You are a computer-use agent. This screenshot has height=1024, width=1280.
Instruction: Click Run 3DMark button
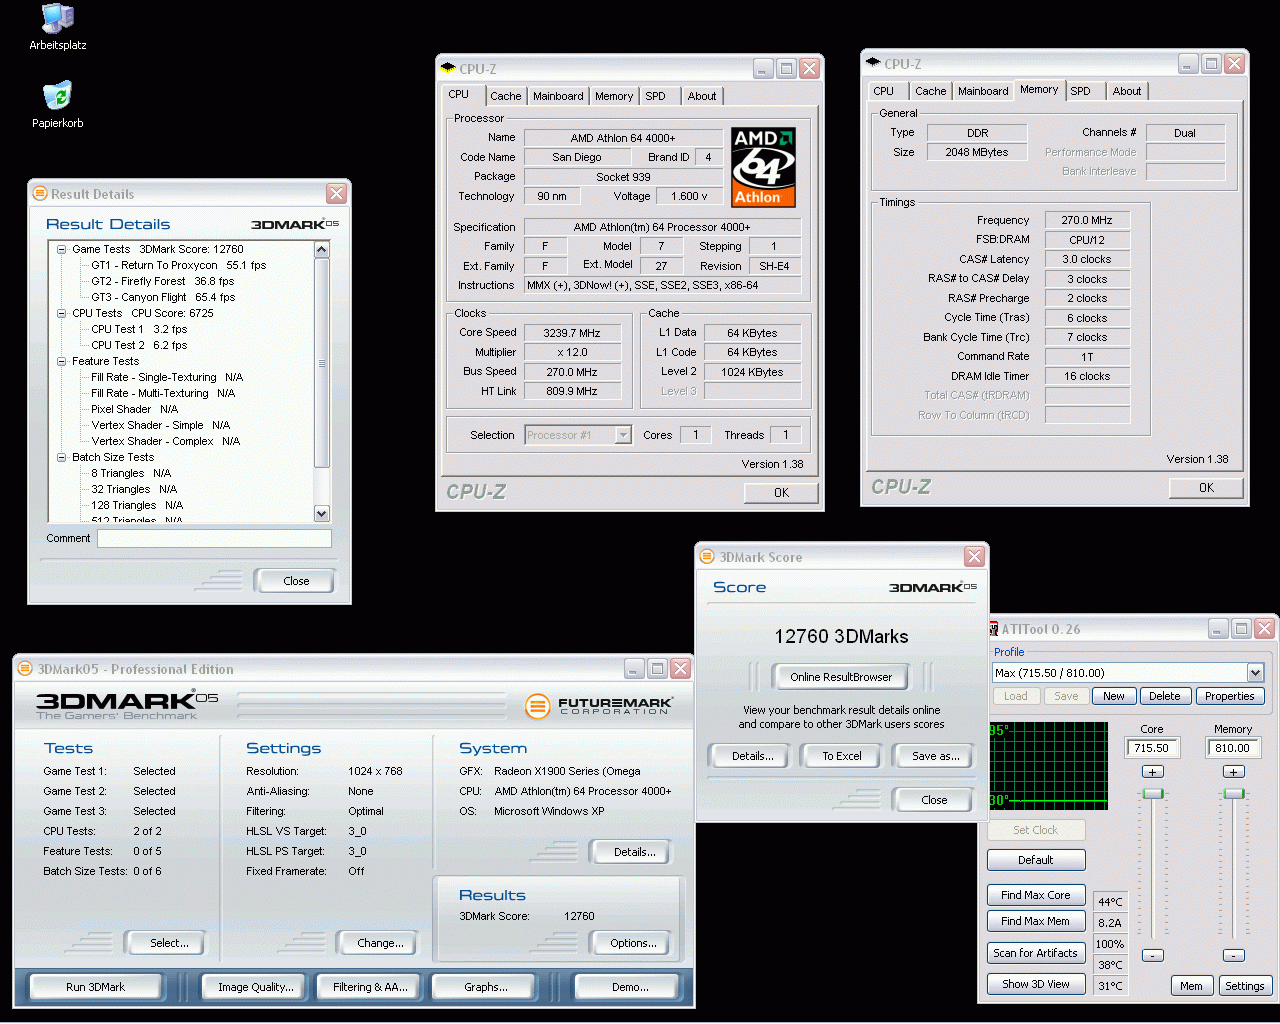[x=96, y=987]
